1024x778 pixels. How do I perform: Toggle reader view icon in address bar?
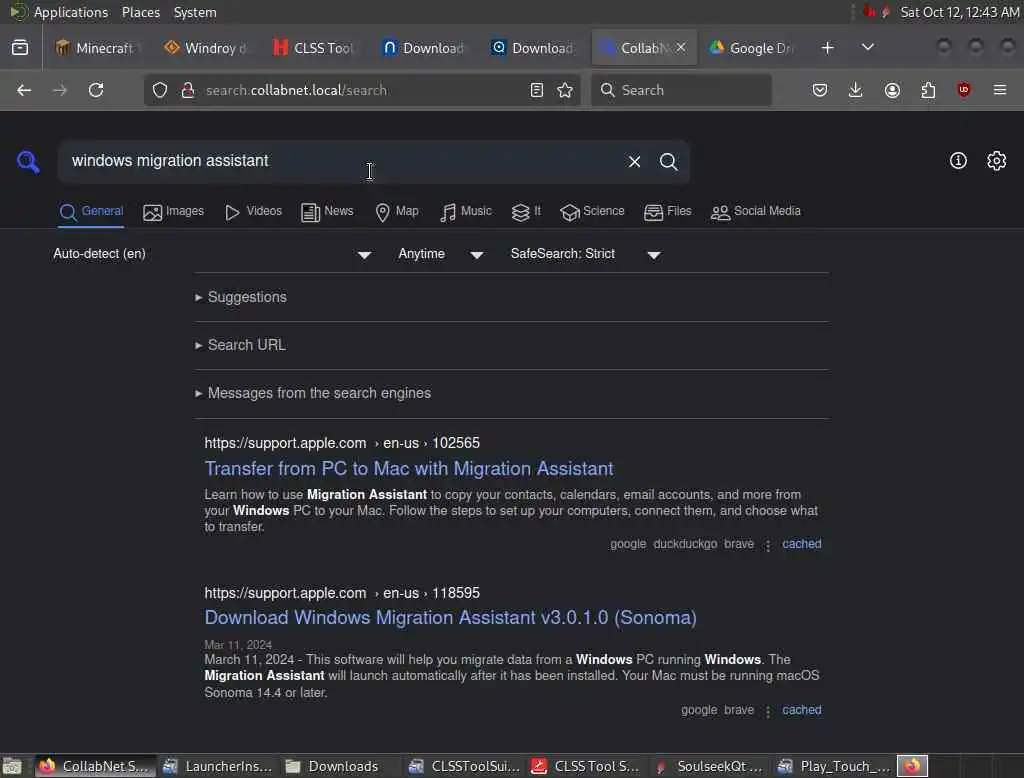(x=537, y=90)
